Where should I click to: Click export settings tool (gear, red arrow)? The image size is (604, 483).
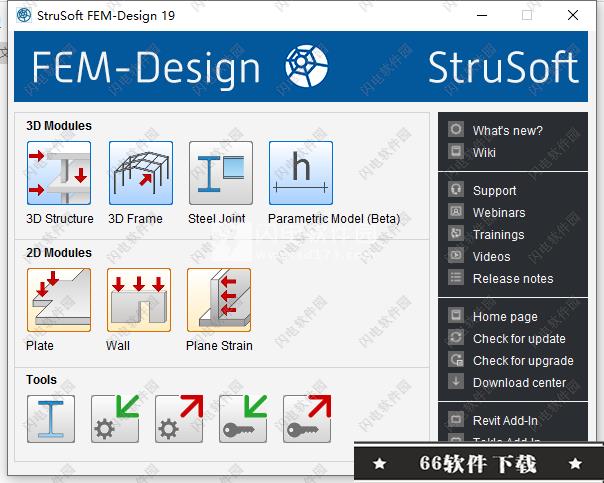(179, 419)
